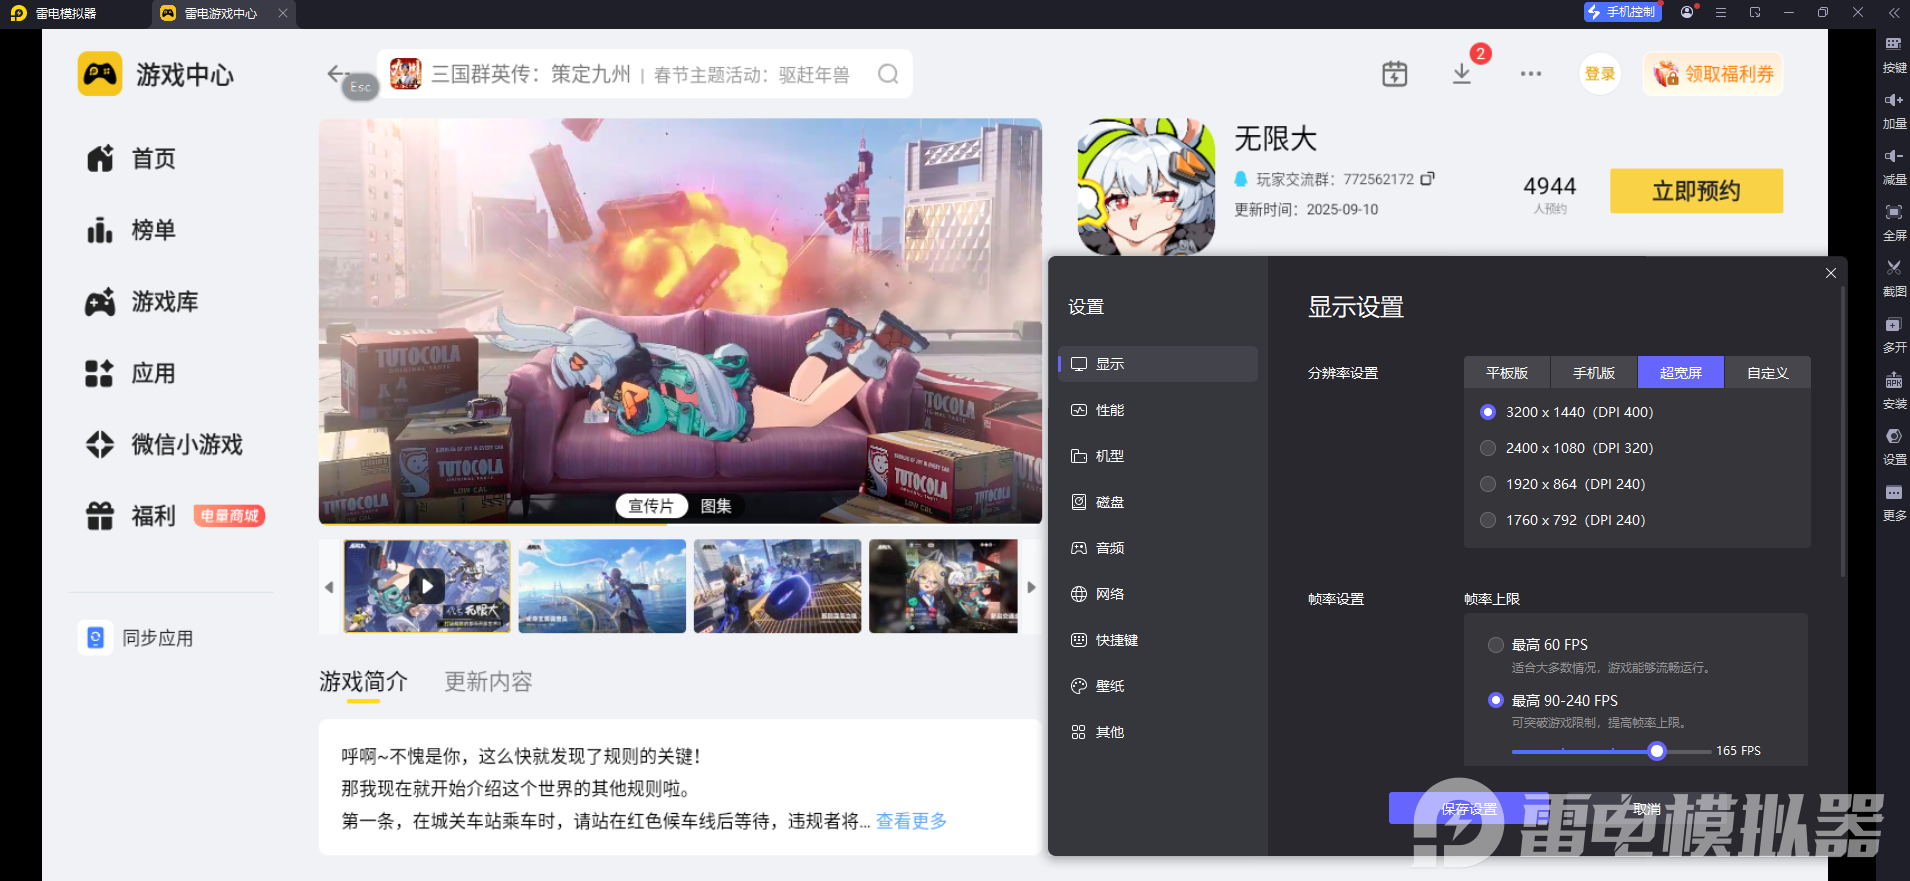This screenshot has width=1910, height=881.
Task: Open the 网络 settings category
Action: point(1158,594)
